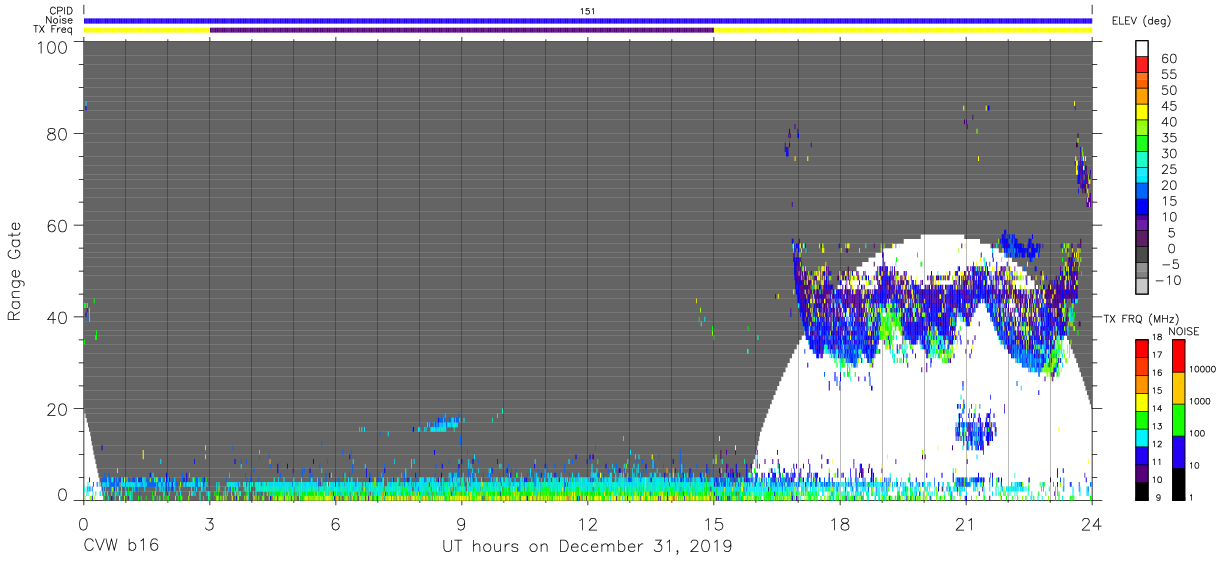Click the "NOISE" colorbar title
The height and width of the screenshot is (567, 1228).
1184,331
